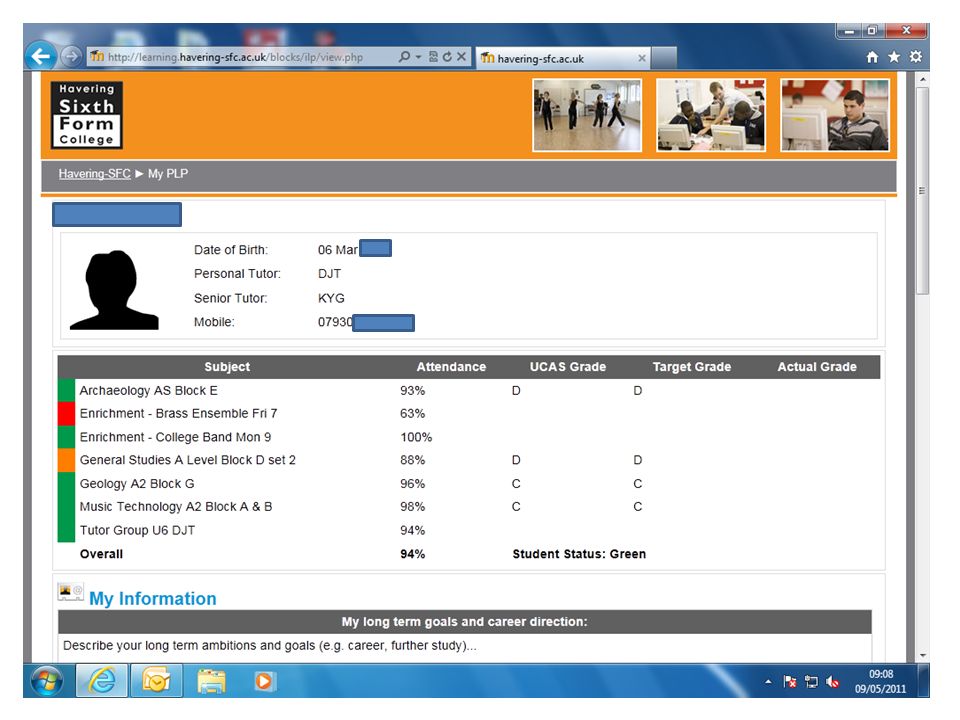960x720 pixels.
Task: Close the havering-sfc.ac.uk tab
Action: [x=642, y=58]
